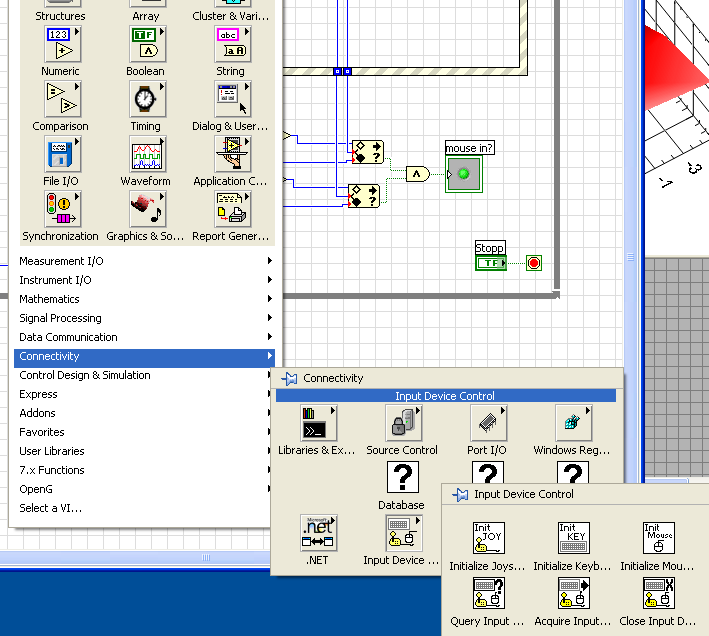Click the Stopp label text
This screenshot has width=709, height=636.
point(490,248)
